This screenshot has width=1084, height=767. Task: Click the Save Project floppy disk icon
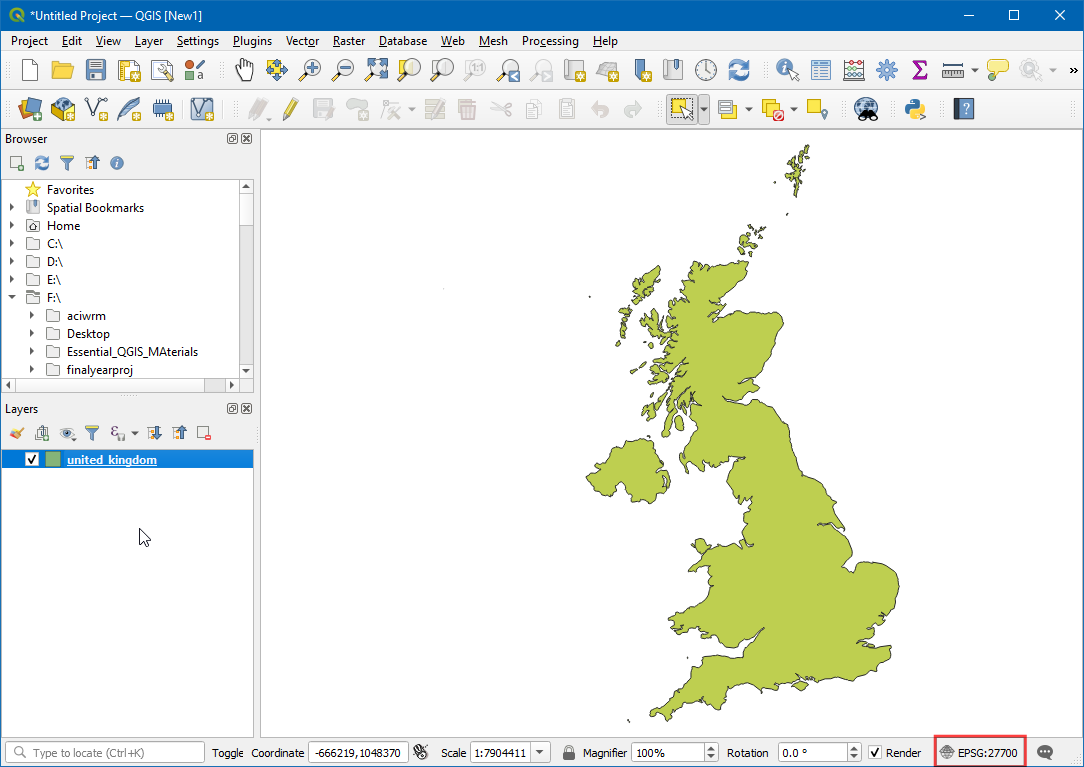(96, 70)
